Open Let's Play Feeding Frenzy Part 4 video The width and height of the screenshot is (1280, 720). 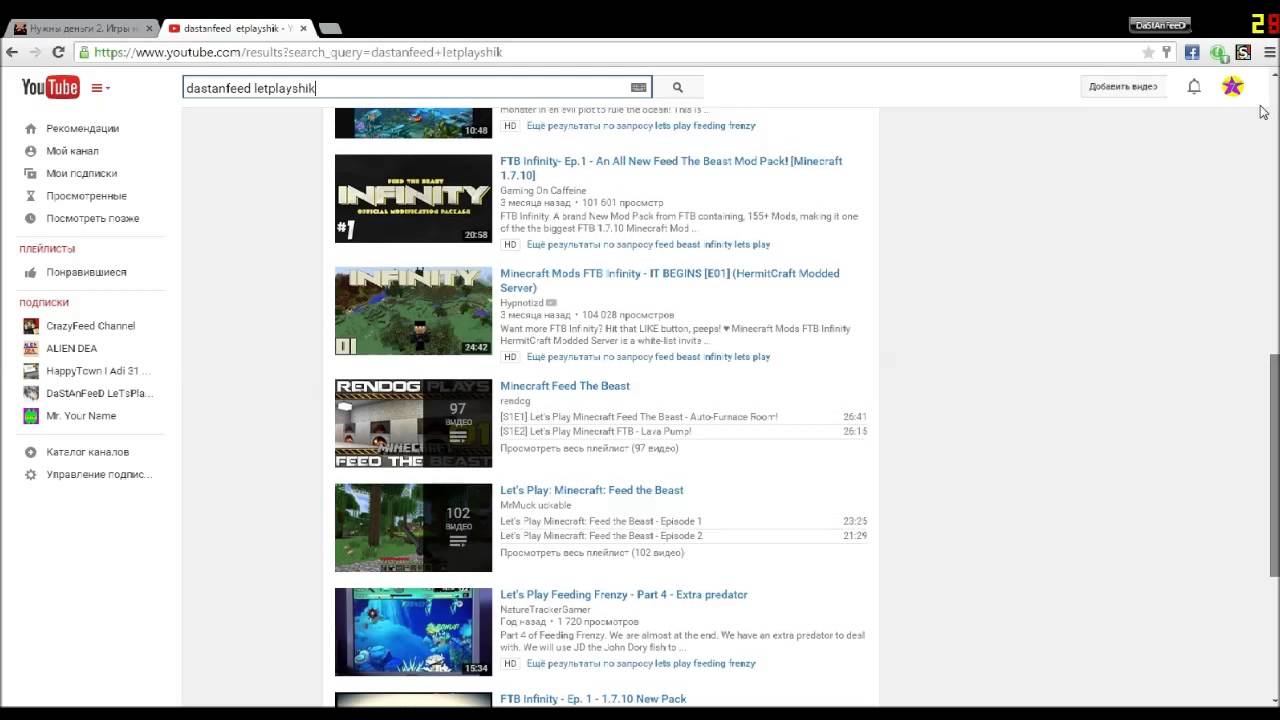624,595
